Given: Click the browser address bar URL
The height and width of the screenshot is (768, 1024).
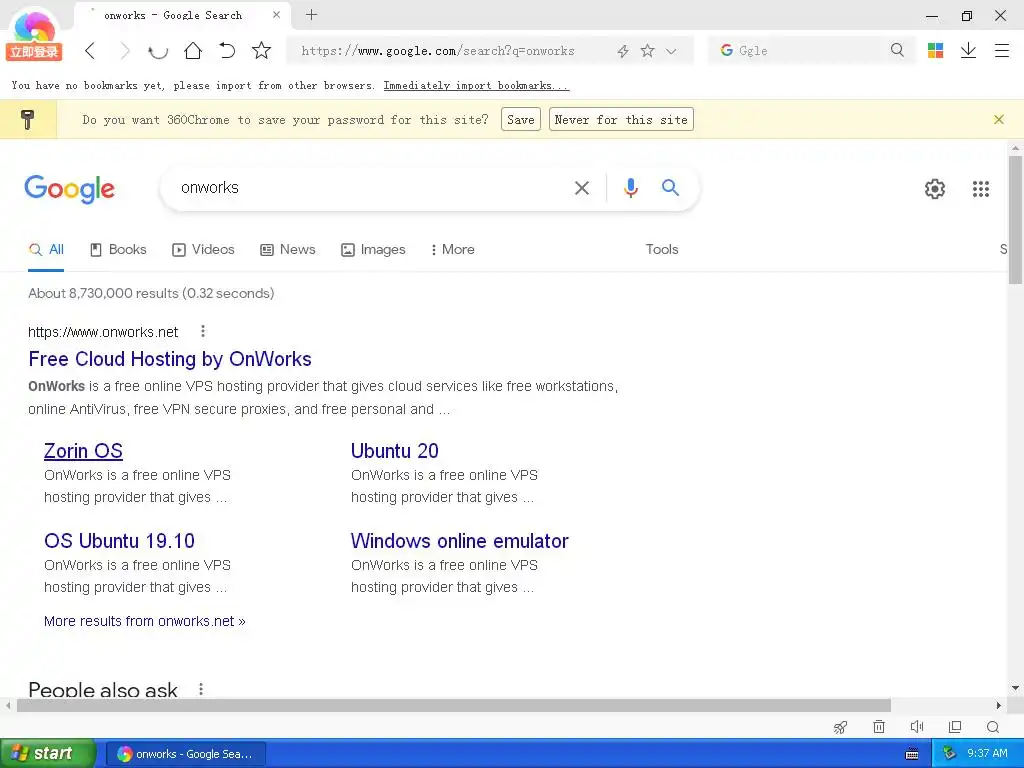Looking at the screenshot, I should click(x=438, y=51).
